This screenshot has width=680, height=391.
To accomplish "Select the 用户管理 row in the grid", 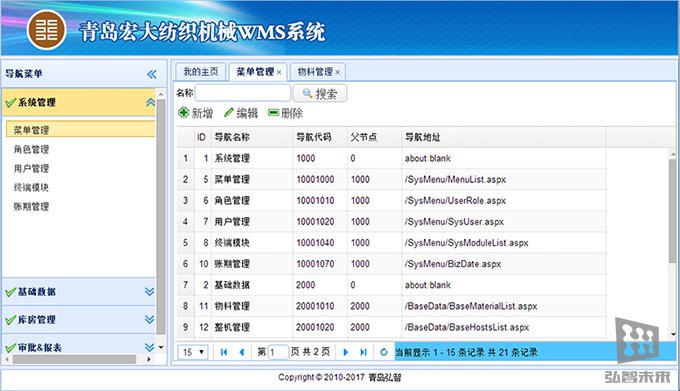I will tap(391, 222).
